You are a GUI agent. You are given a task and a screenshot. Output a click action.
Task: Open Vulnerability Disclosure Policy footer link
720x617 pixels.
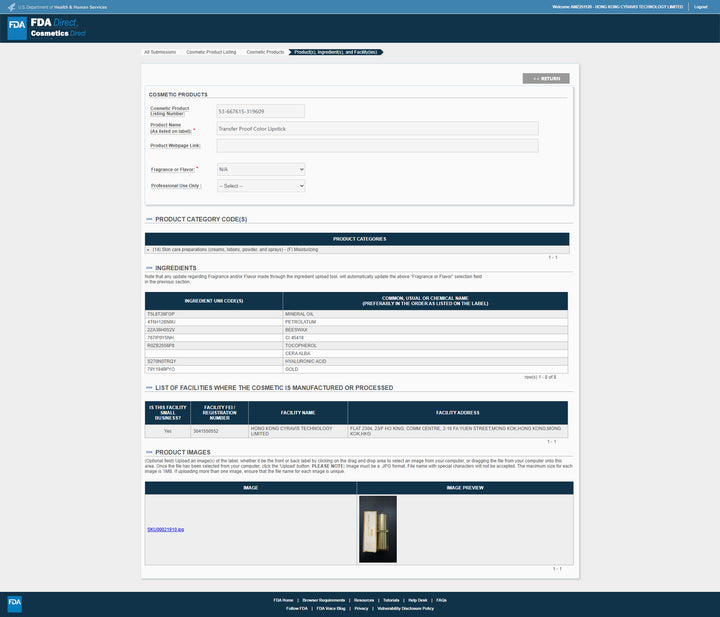pyautogui.click(x=405, y=609)
